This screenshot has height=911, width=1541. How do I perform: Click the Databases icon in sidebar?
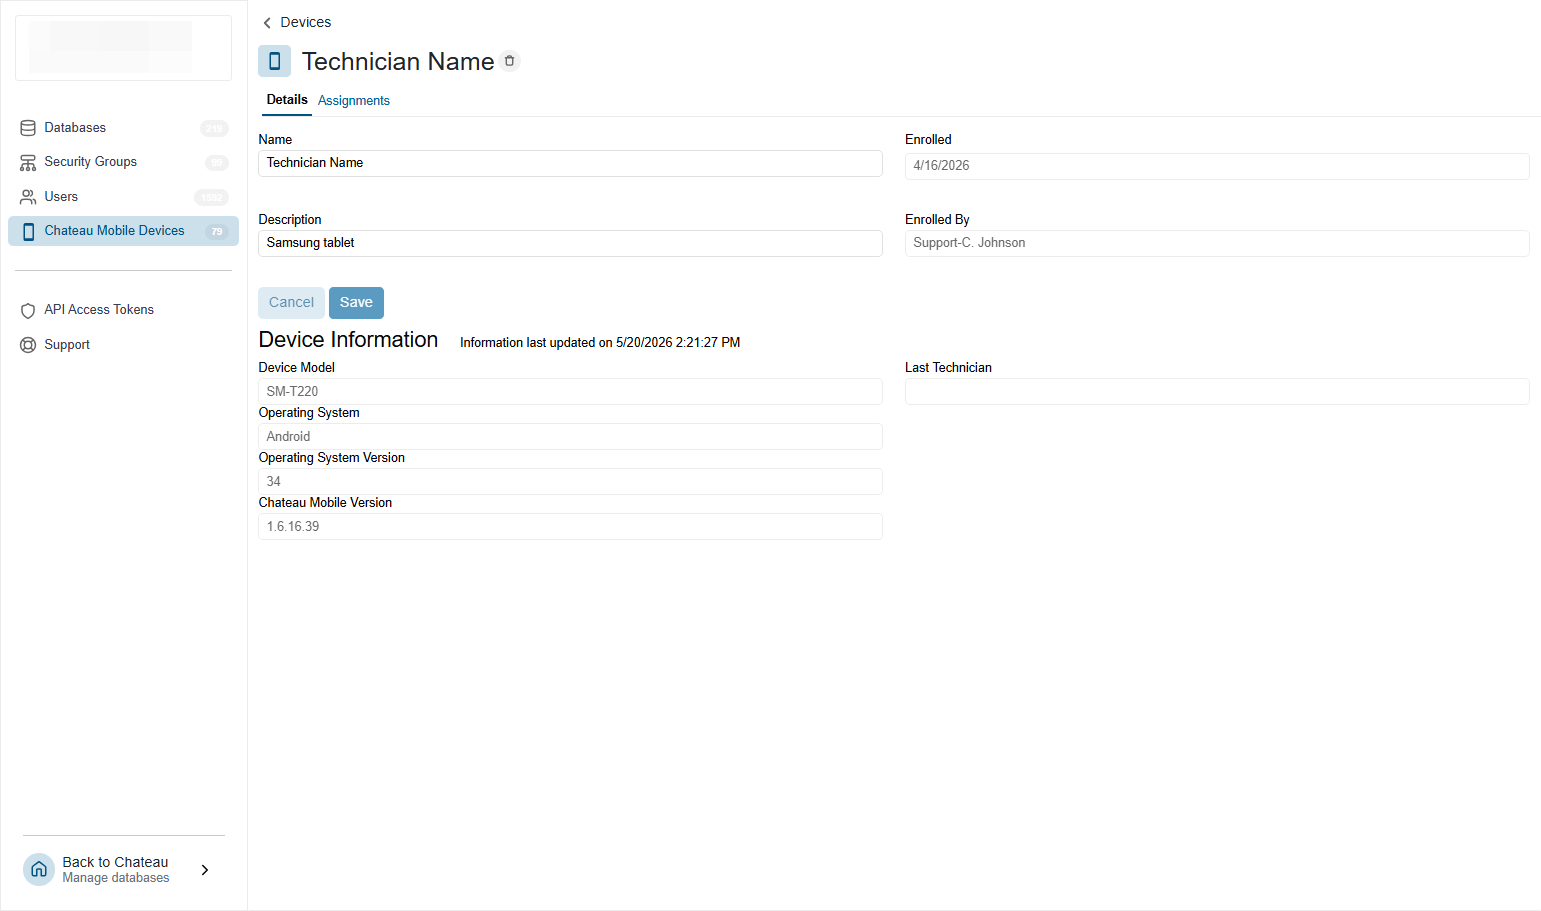[28, 128]
